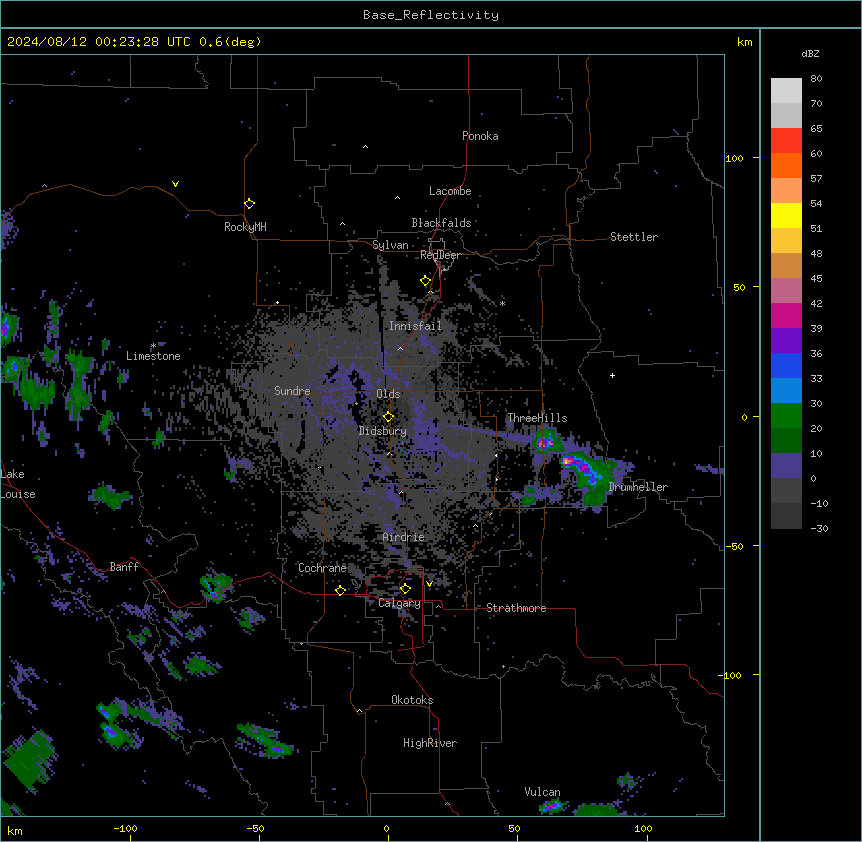Click the yellow marker above RockyMH
This screenshot has height=842, width=862.
point(249,203)
